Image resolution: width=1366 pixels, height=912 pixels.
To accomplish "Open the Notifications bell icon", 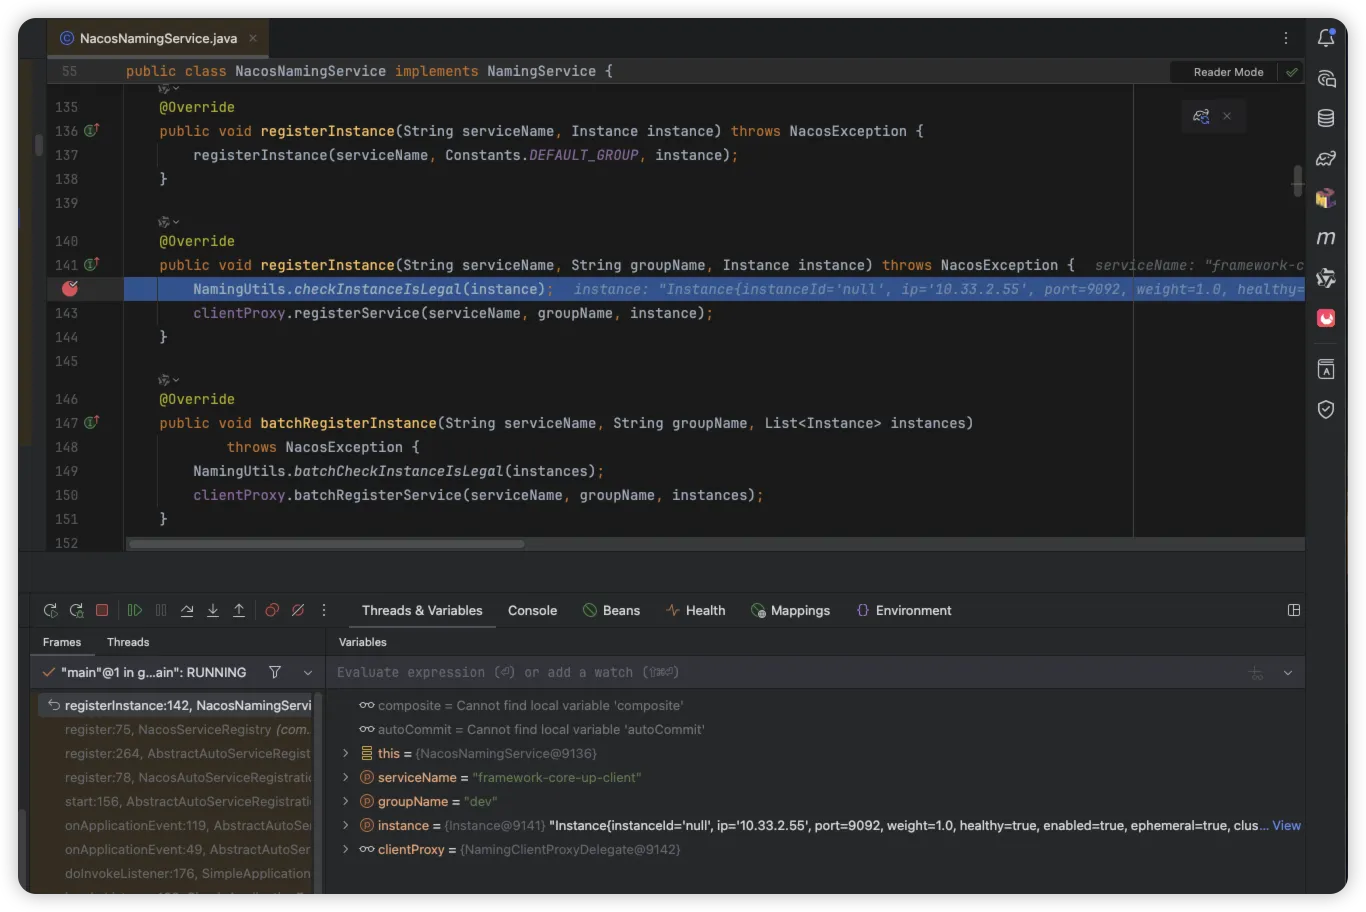I will click(x=1326, y=38).
